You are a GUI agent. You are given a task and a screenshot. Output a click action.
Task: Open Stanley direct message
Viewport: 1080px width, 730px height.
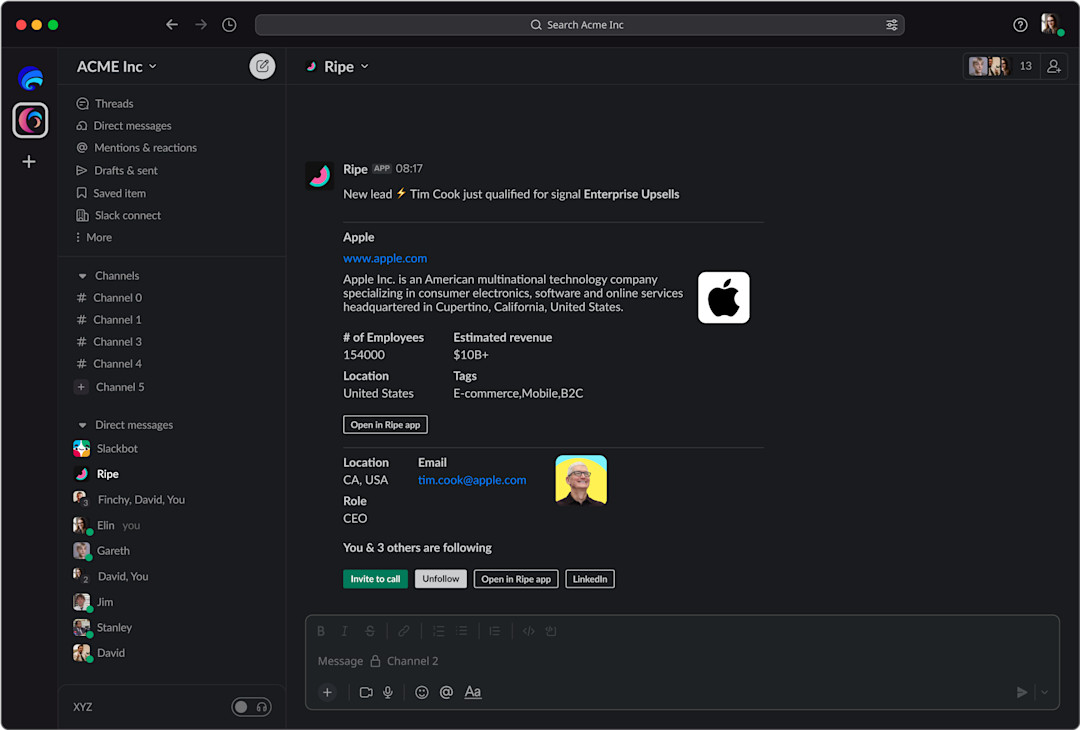coord(103,627)
